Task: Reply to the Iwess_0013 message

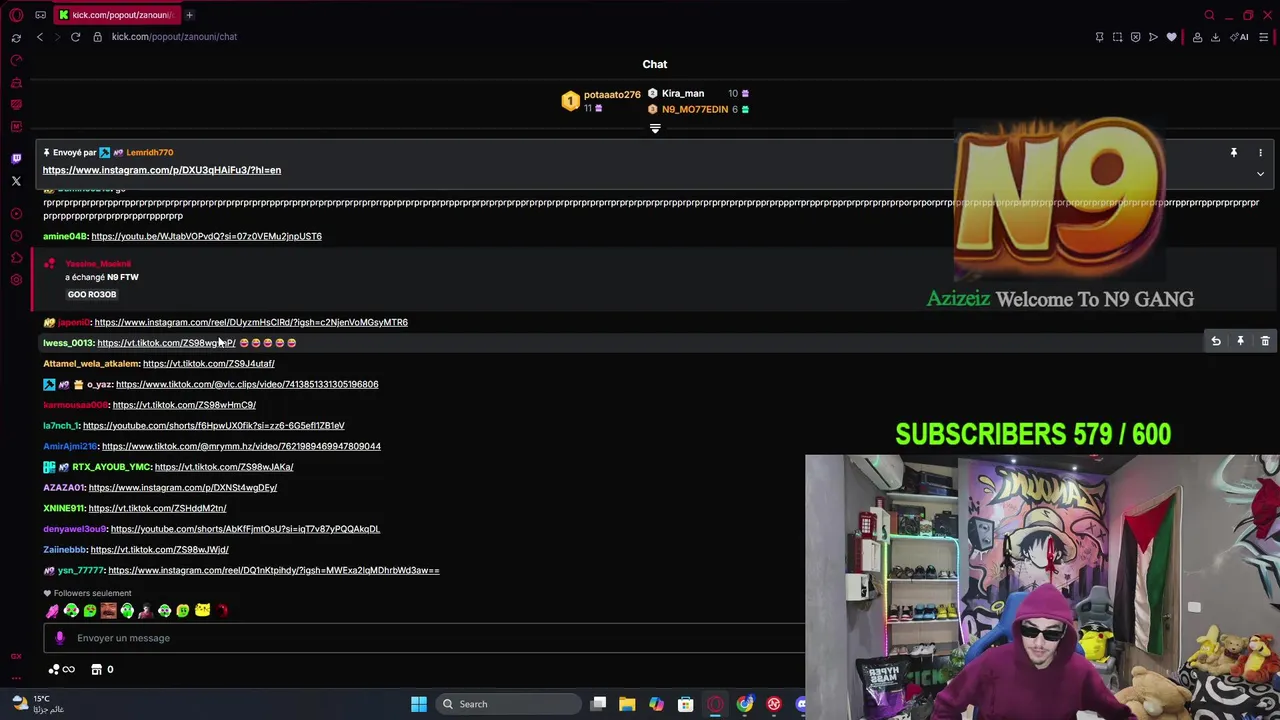Action: pyautogui.click(x=1216, y=342)
